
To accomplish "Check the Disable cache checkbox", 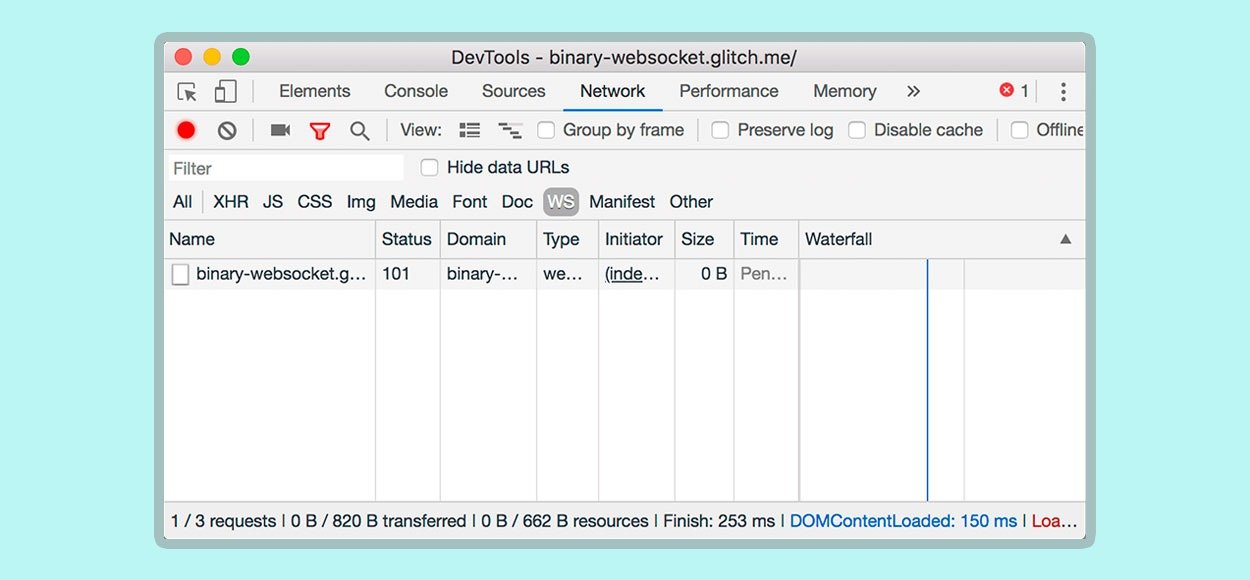I will pyautogui.click(x=857, y=130).
